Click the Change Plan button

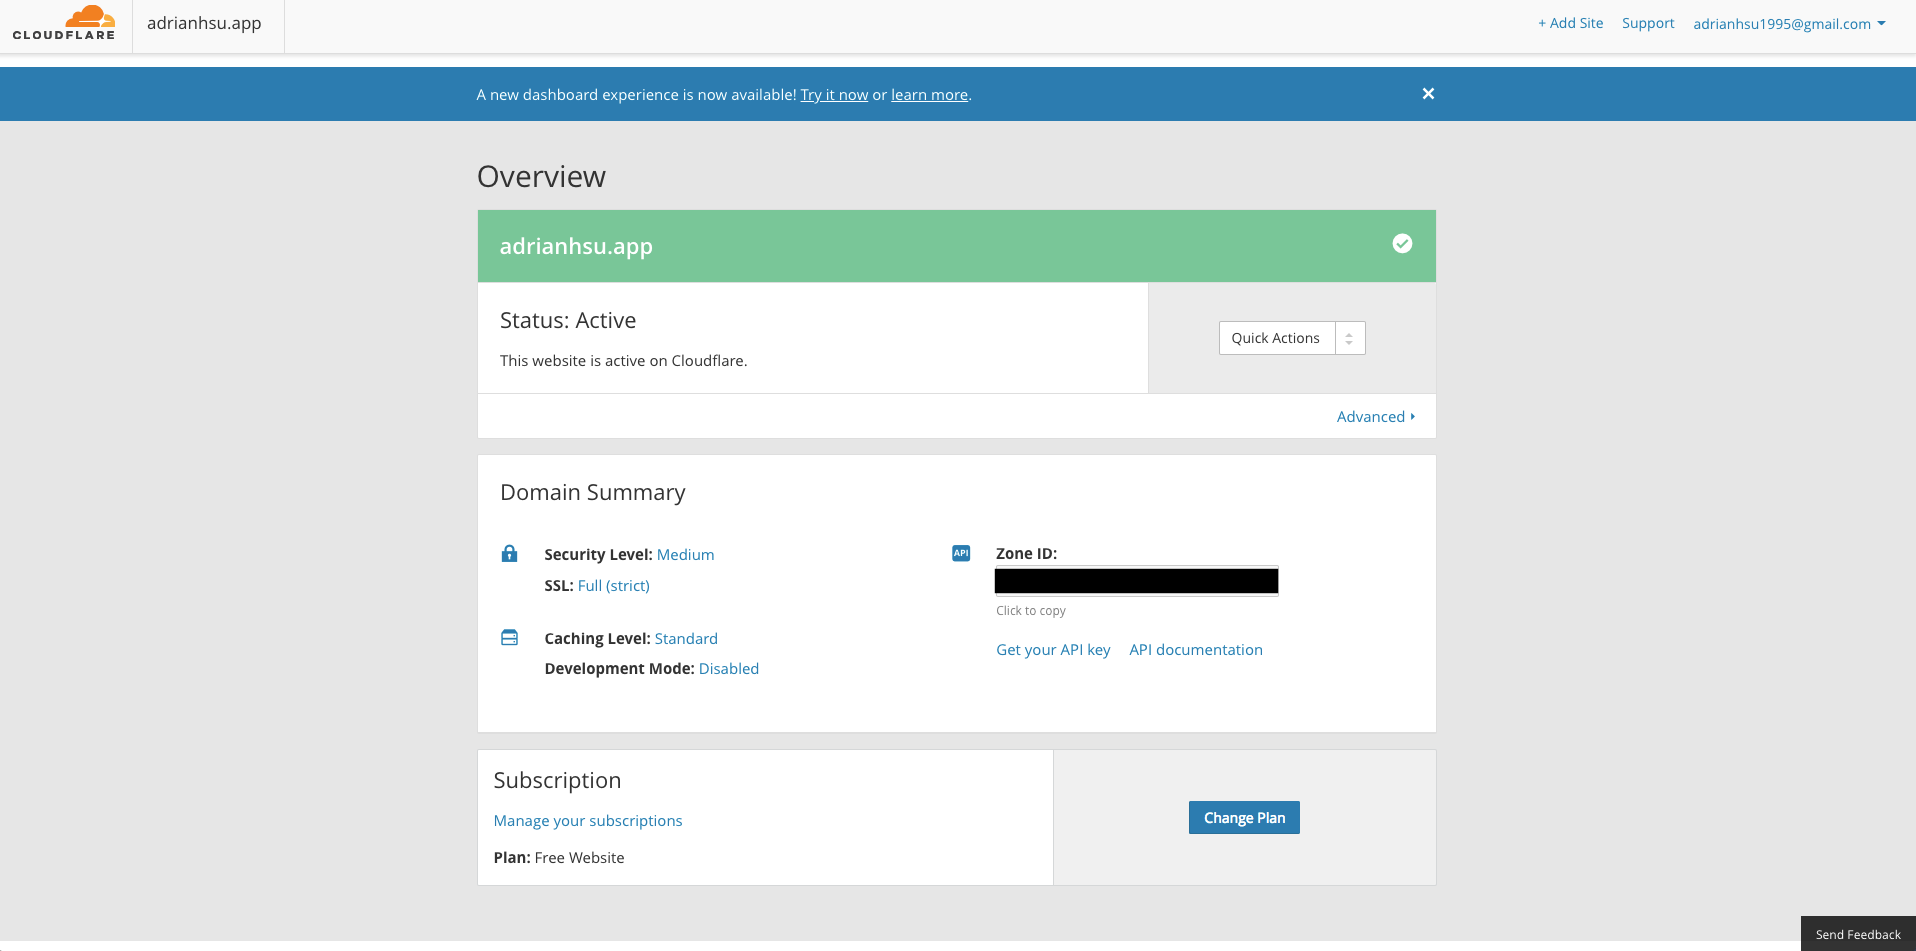[1244, 817]
